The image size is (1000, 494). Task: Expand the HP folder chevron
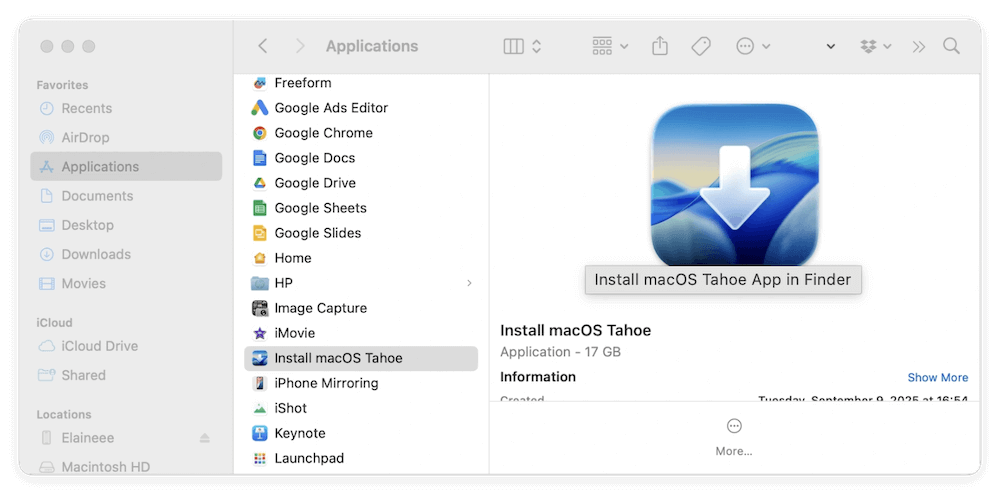[x=469, y=282]
